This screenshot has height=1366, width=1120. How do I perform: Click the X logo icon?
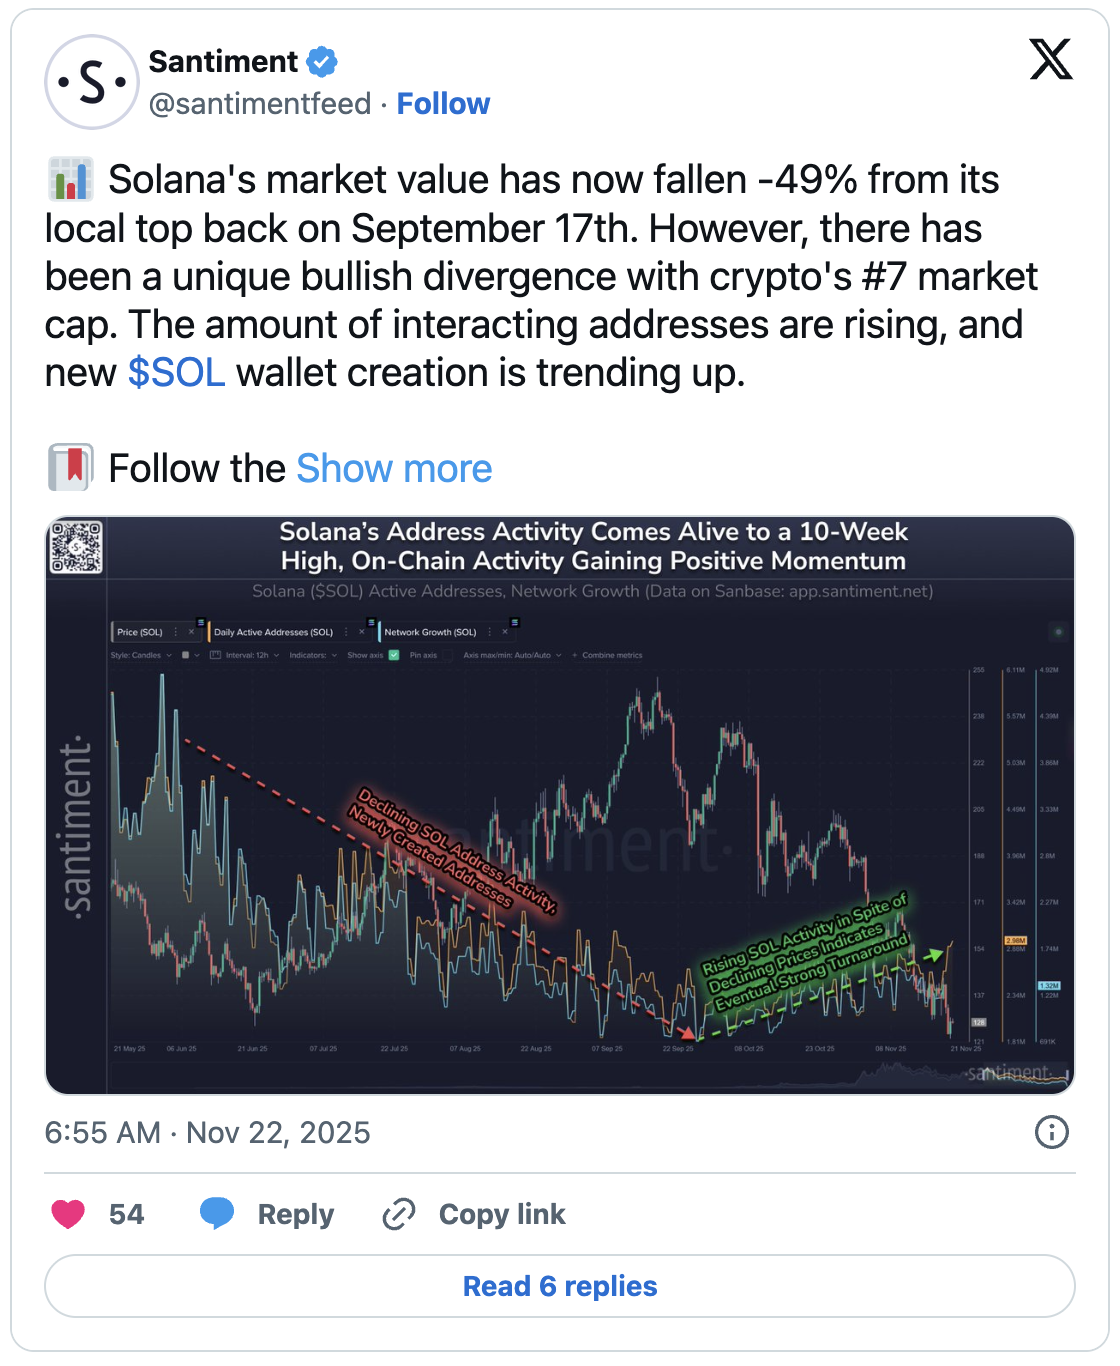coord(1051,60)
